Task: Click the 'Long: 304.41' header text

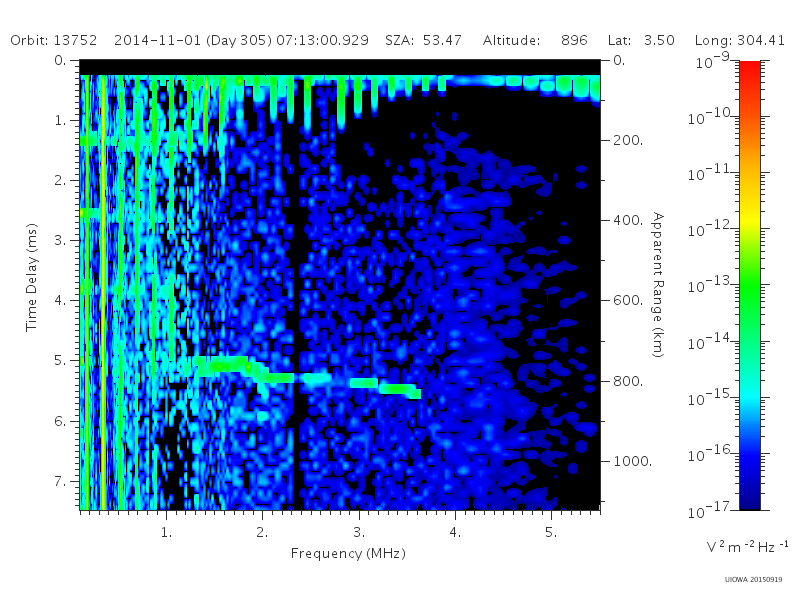Action: [739, 40]
